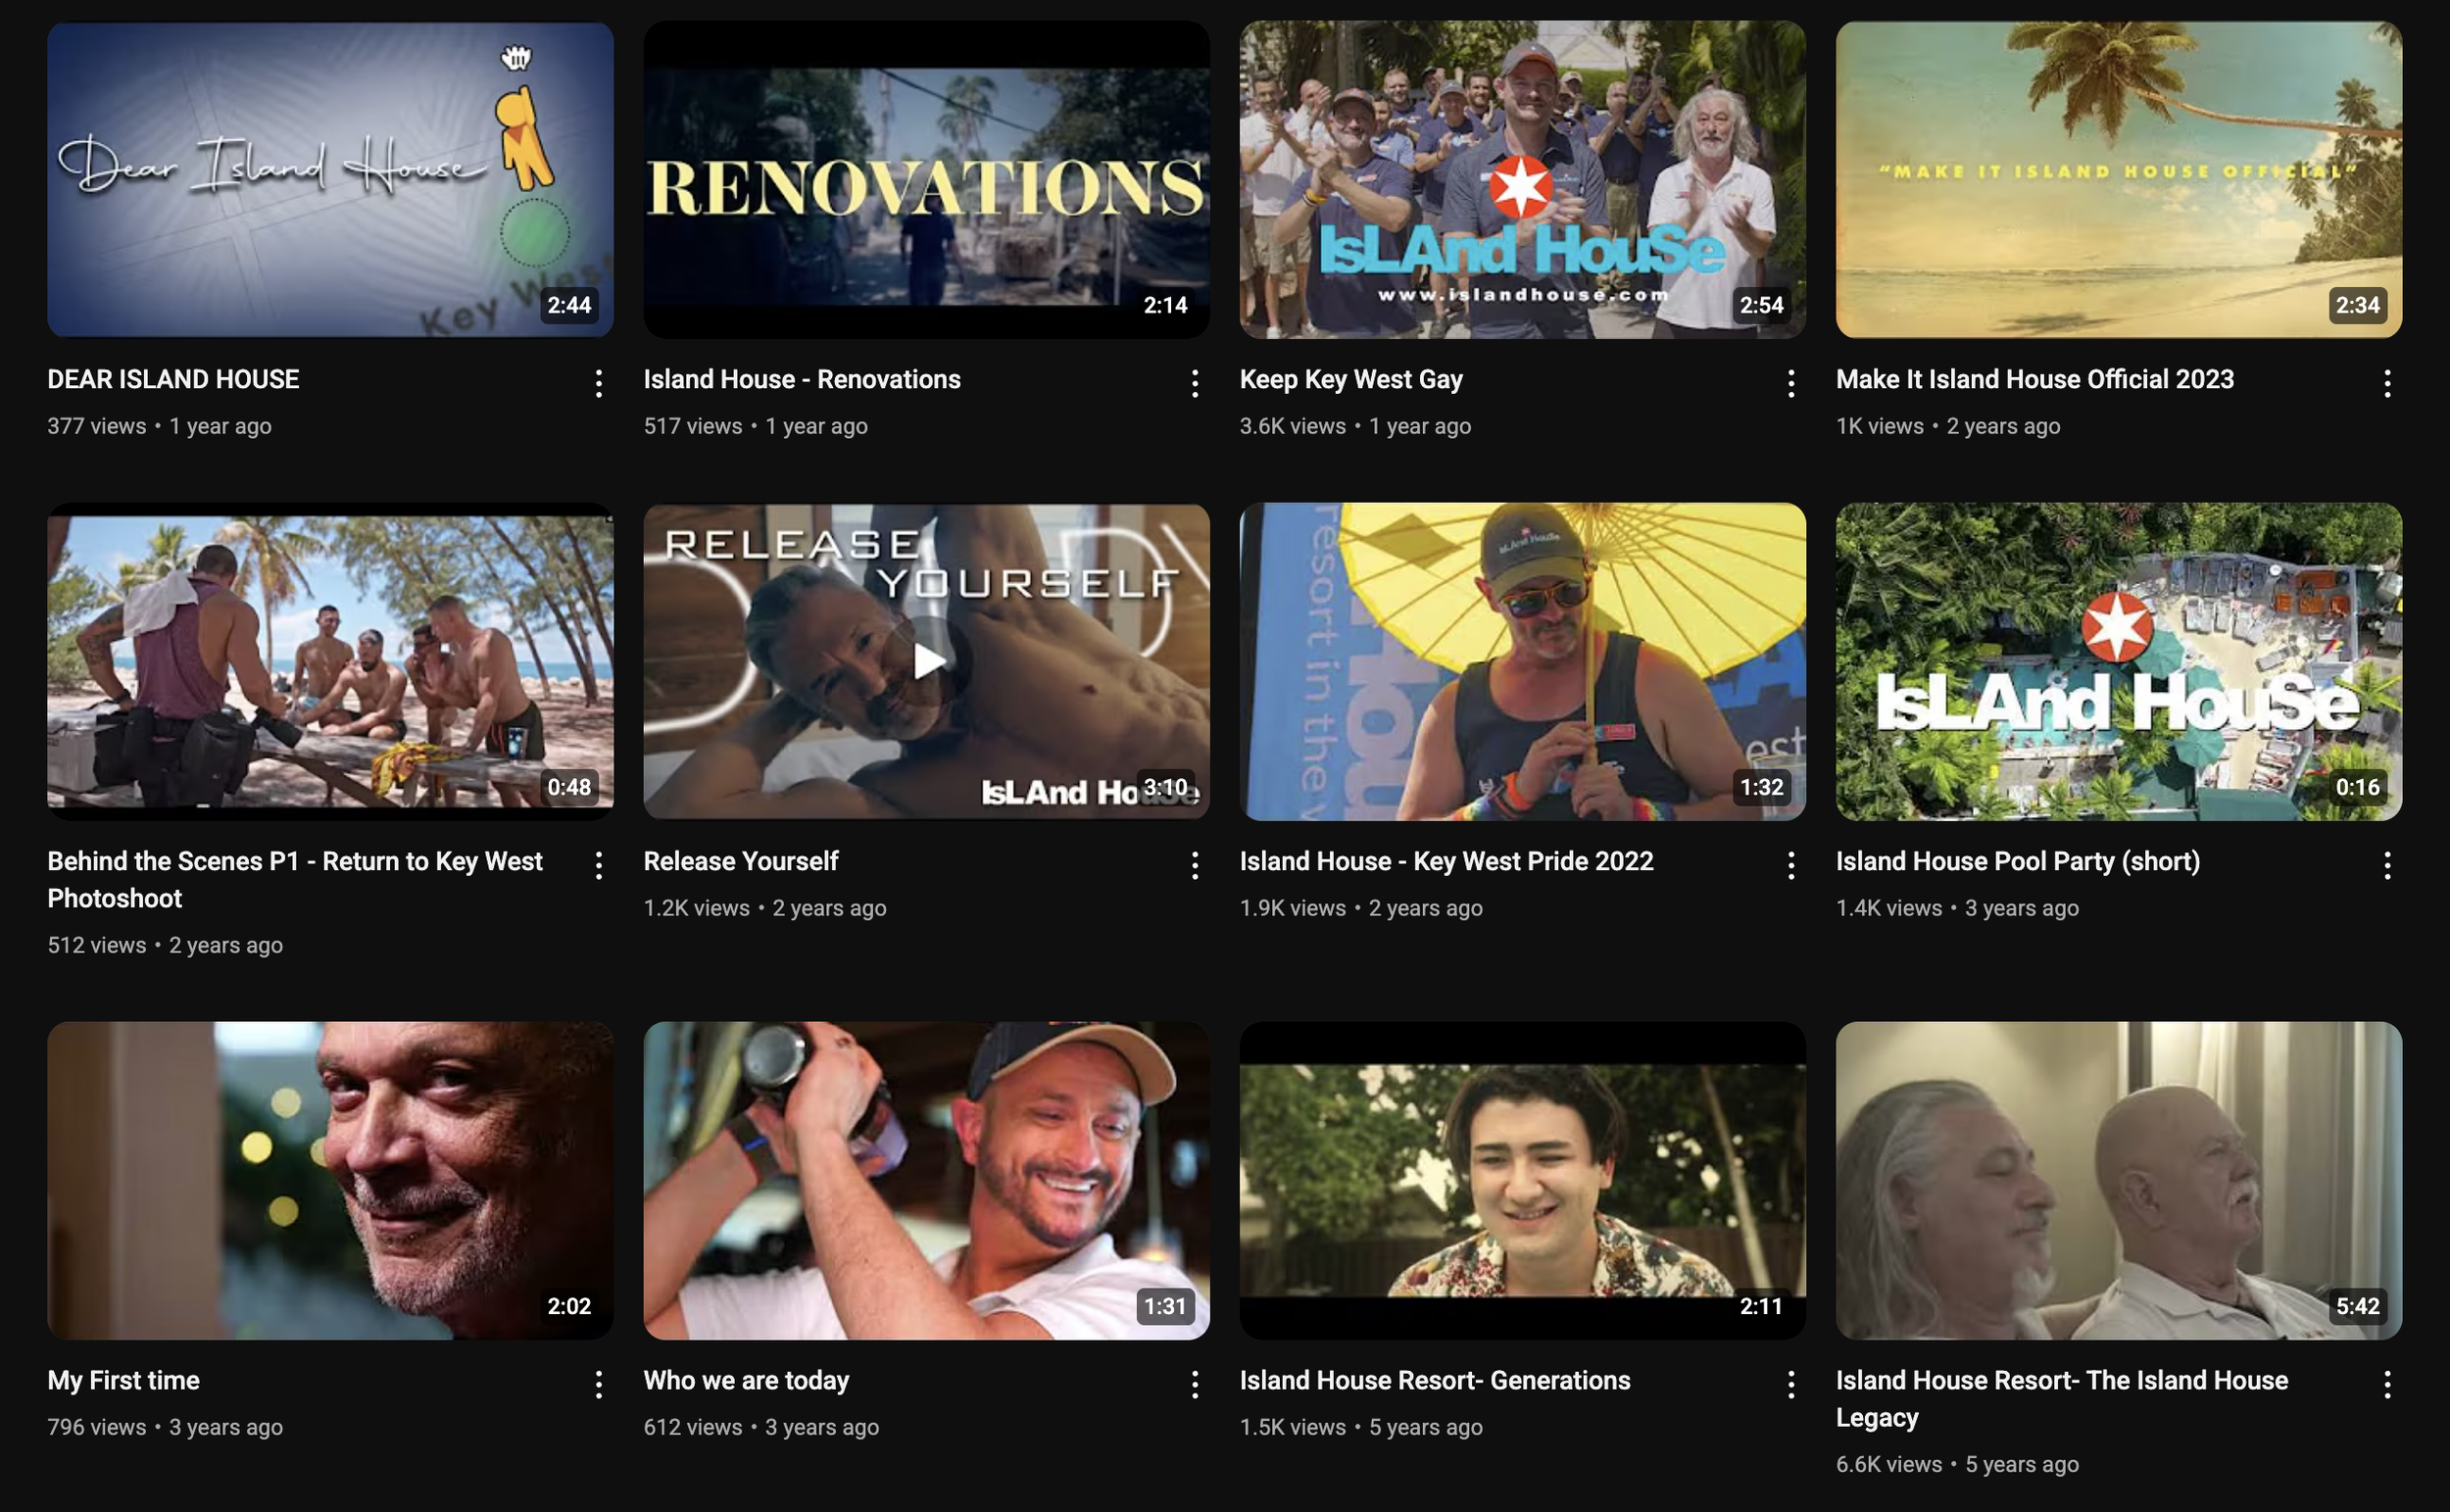Click the 1:32 duration badge

1761,787
